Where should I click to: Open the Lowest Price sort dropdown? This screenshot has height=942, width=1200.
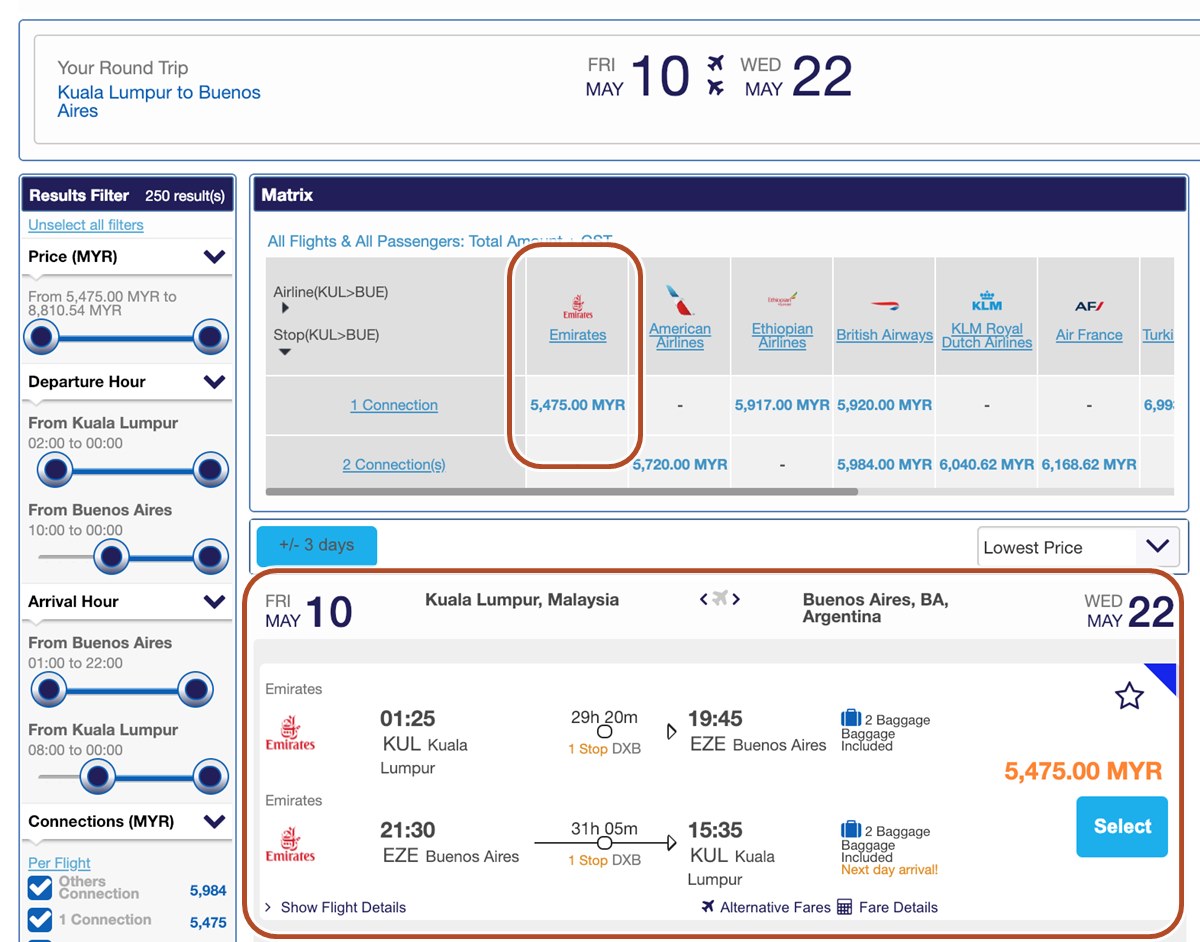(1078, 547)
